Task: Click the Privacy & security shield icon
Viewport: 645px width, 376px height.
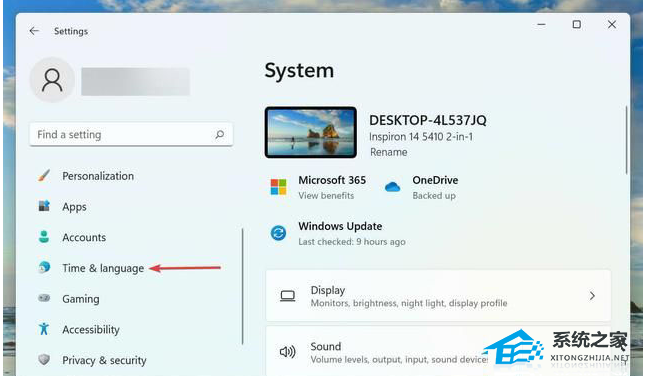Action: (x=44, y=360)
